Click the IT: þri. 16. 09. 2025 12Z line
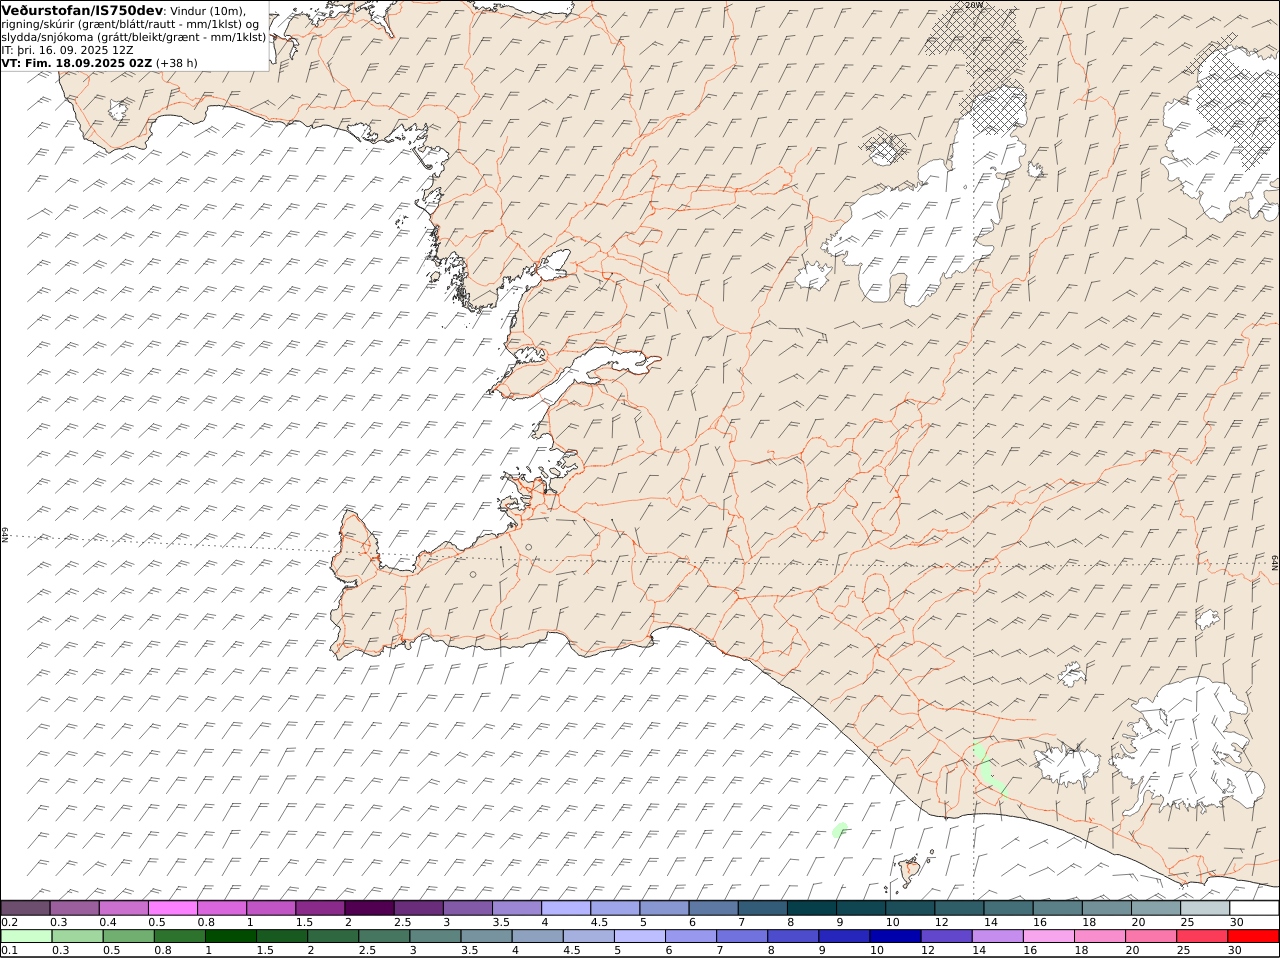The width and height of the screenshot is (1280, 958). [x=67, y=49]
